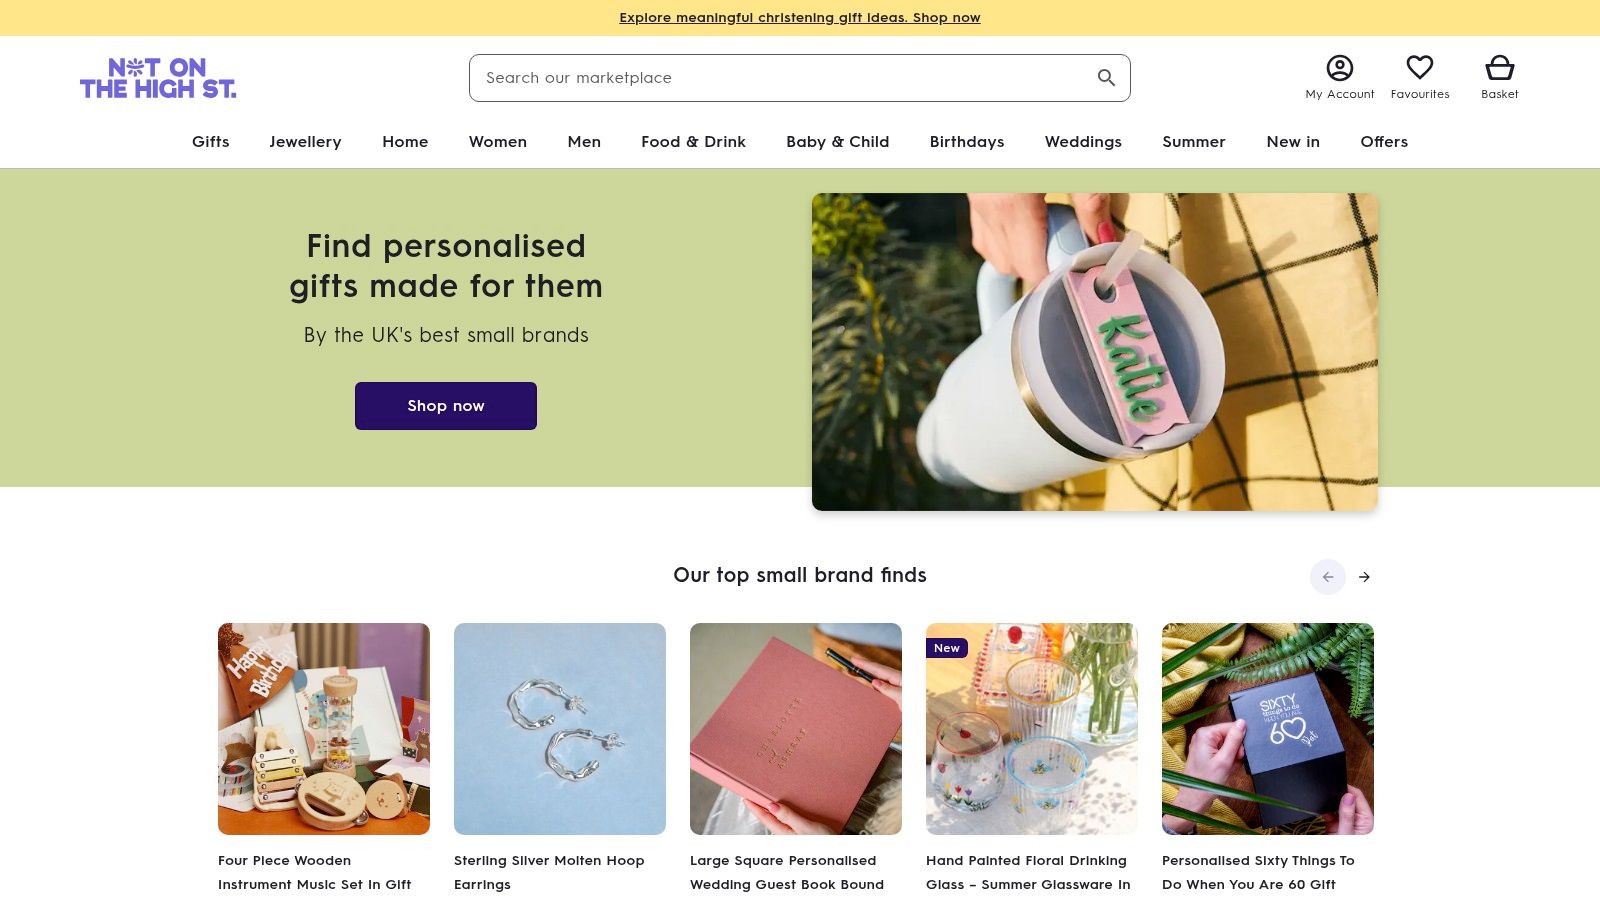Open My Account profile icon
Screen dimensions: 1600x900
click(1339, 68)
